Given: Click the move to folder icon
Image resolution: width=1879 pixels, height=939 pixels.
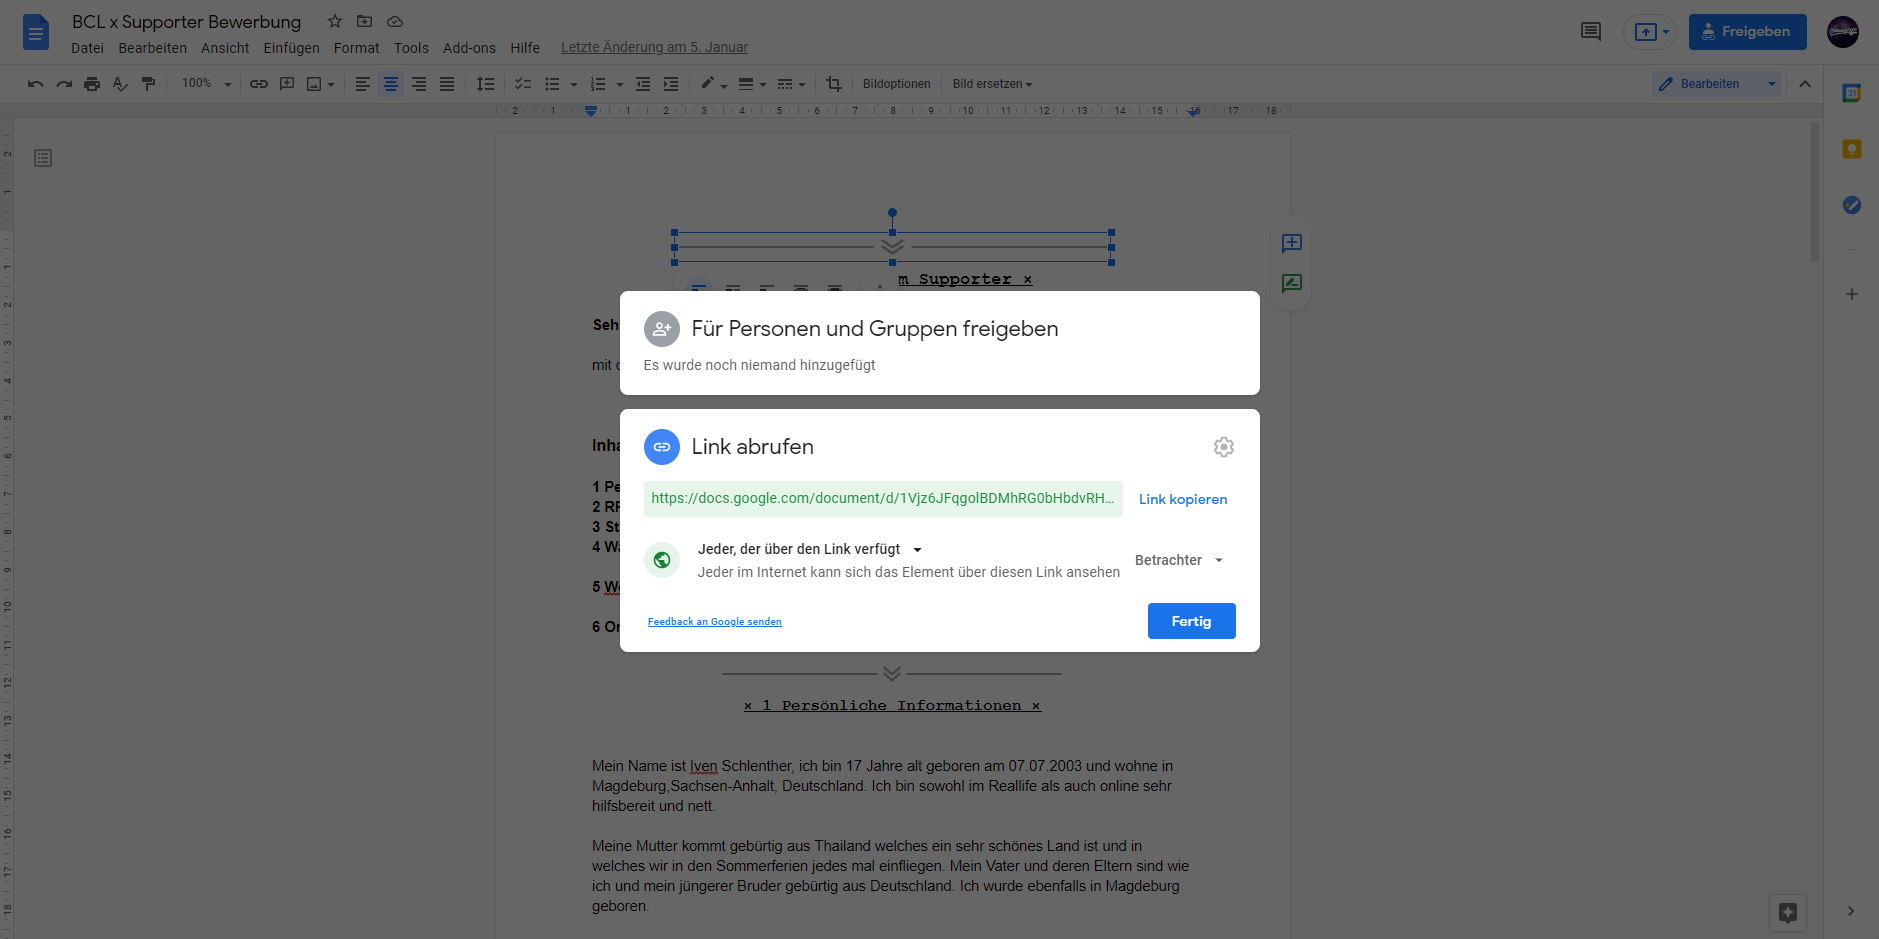Looking at the screenshot, I should [365, 21].
